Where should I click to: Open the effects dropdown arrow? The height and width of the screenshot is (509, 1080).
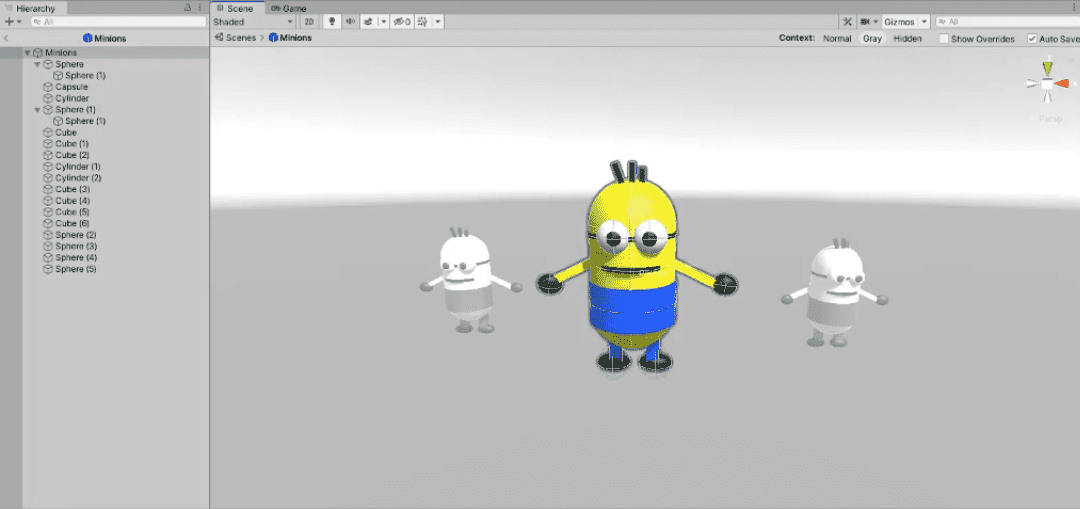tap(384, 22)
